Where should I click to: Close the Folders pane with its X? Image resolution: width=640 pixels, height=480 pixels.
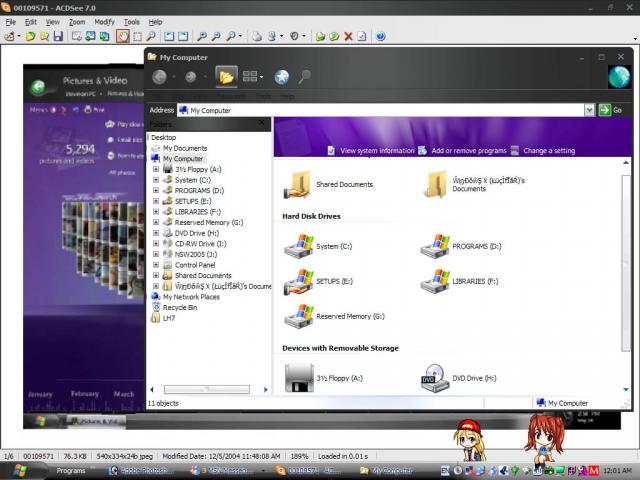262,123
